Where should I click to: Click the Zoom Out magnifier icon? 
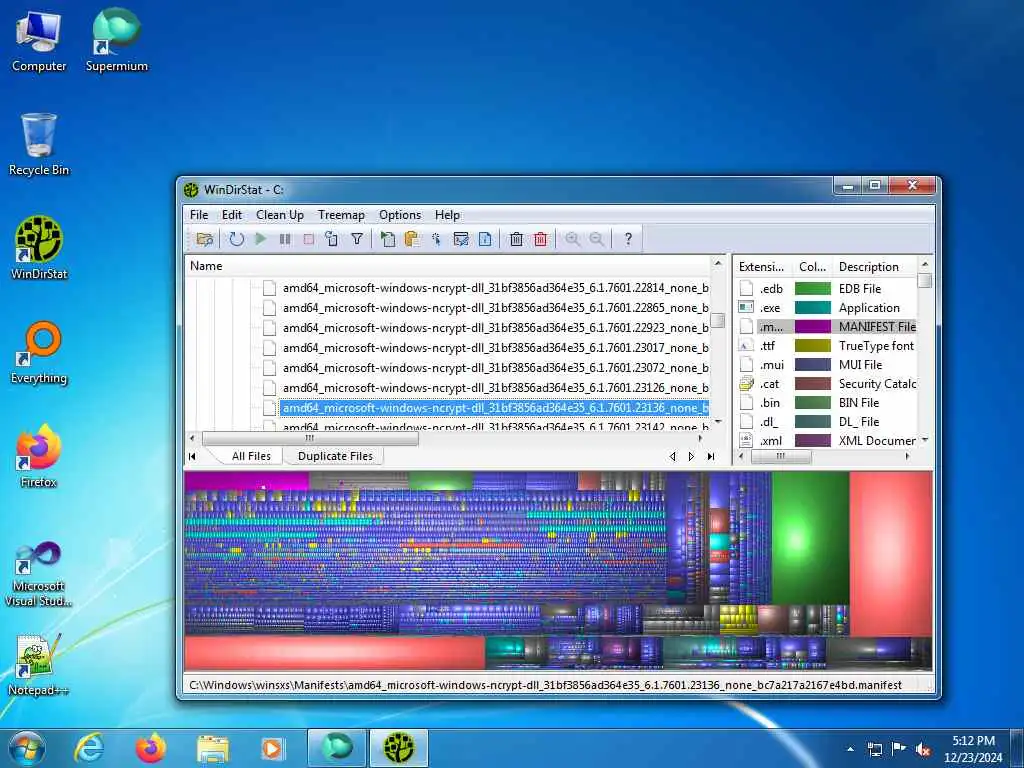pyautogui.click(x=597, y=239)
